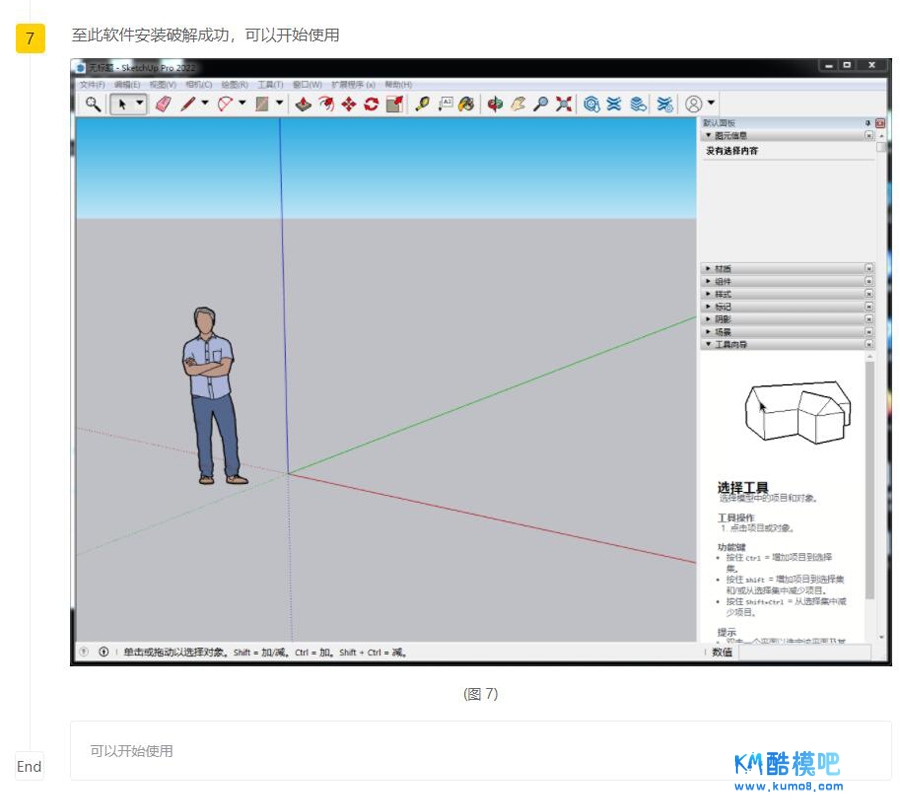Click the leftmost status bar circle icon
The image size is (900, 810).
pos(84,652)
